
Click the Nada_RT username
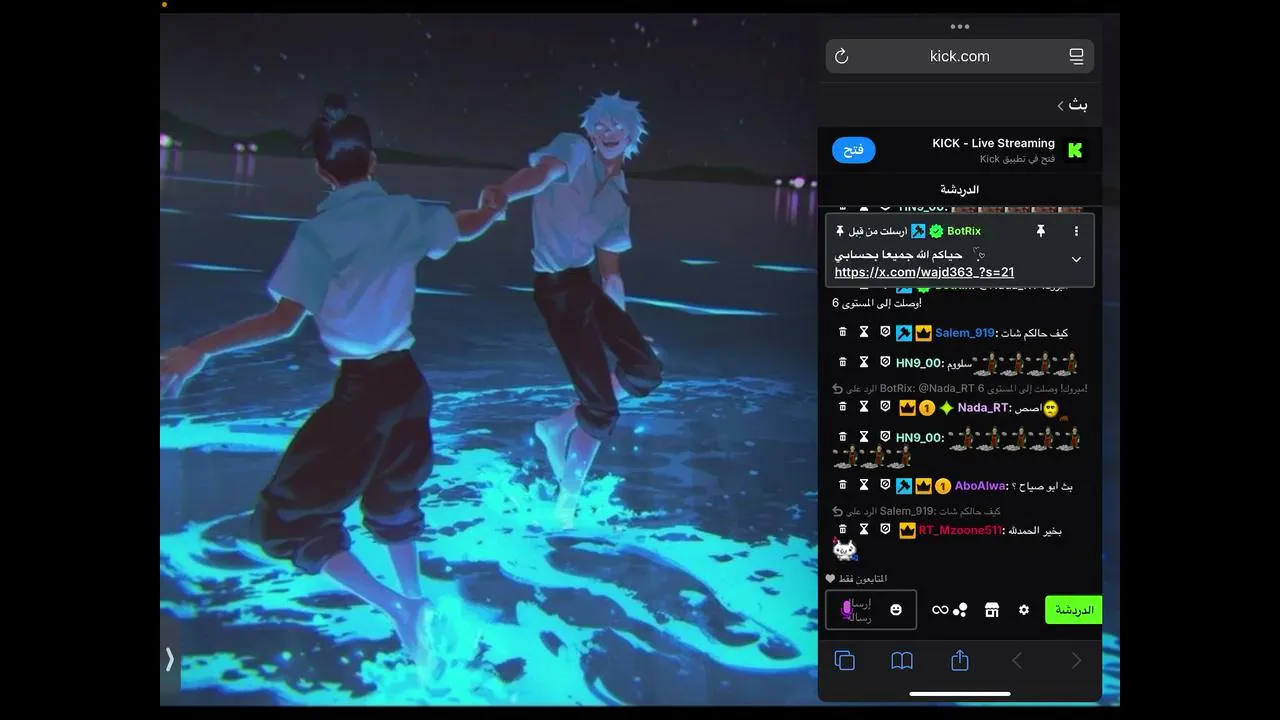click(x=983, y=408)
